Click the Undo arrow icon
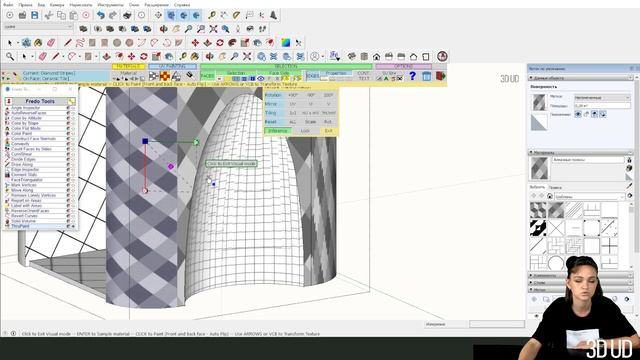This screenshot has height=360, width=640. coord(100,16)
